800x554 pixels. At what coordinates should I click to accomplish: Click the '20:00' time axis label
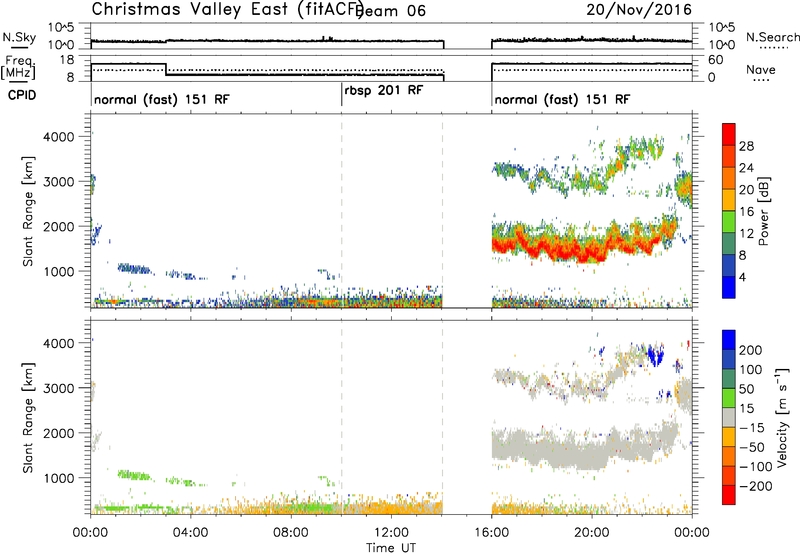pos(592,533)
